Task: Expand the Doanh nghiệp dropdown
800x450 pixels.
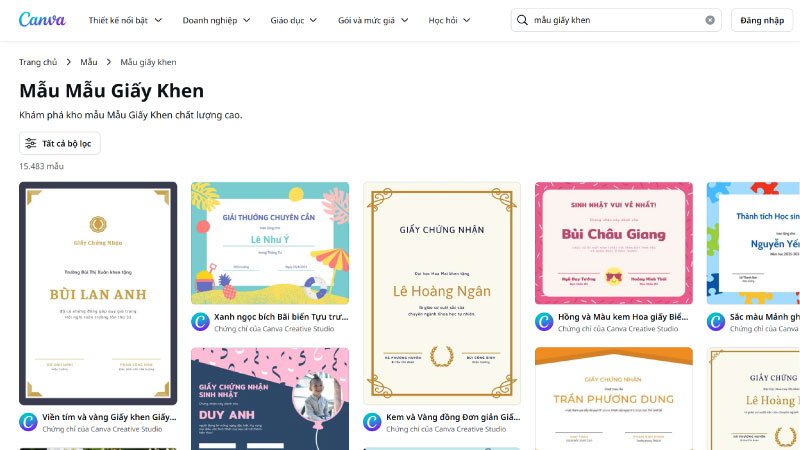Action: pyautogui.click(x=216, y=20)
